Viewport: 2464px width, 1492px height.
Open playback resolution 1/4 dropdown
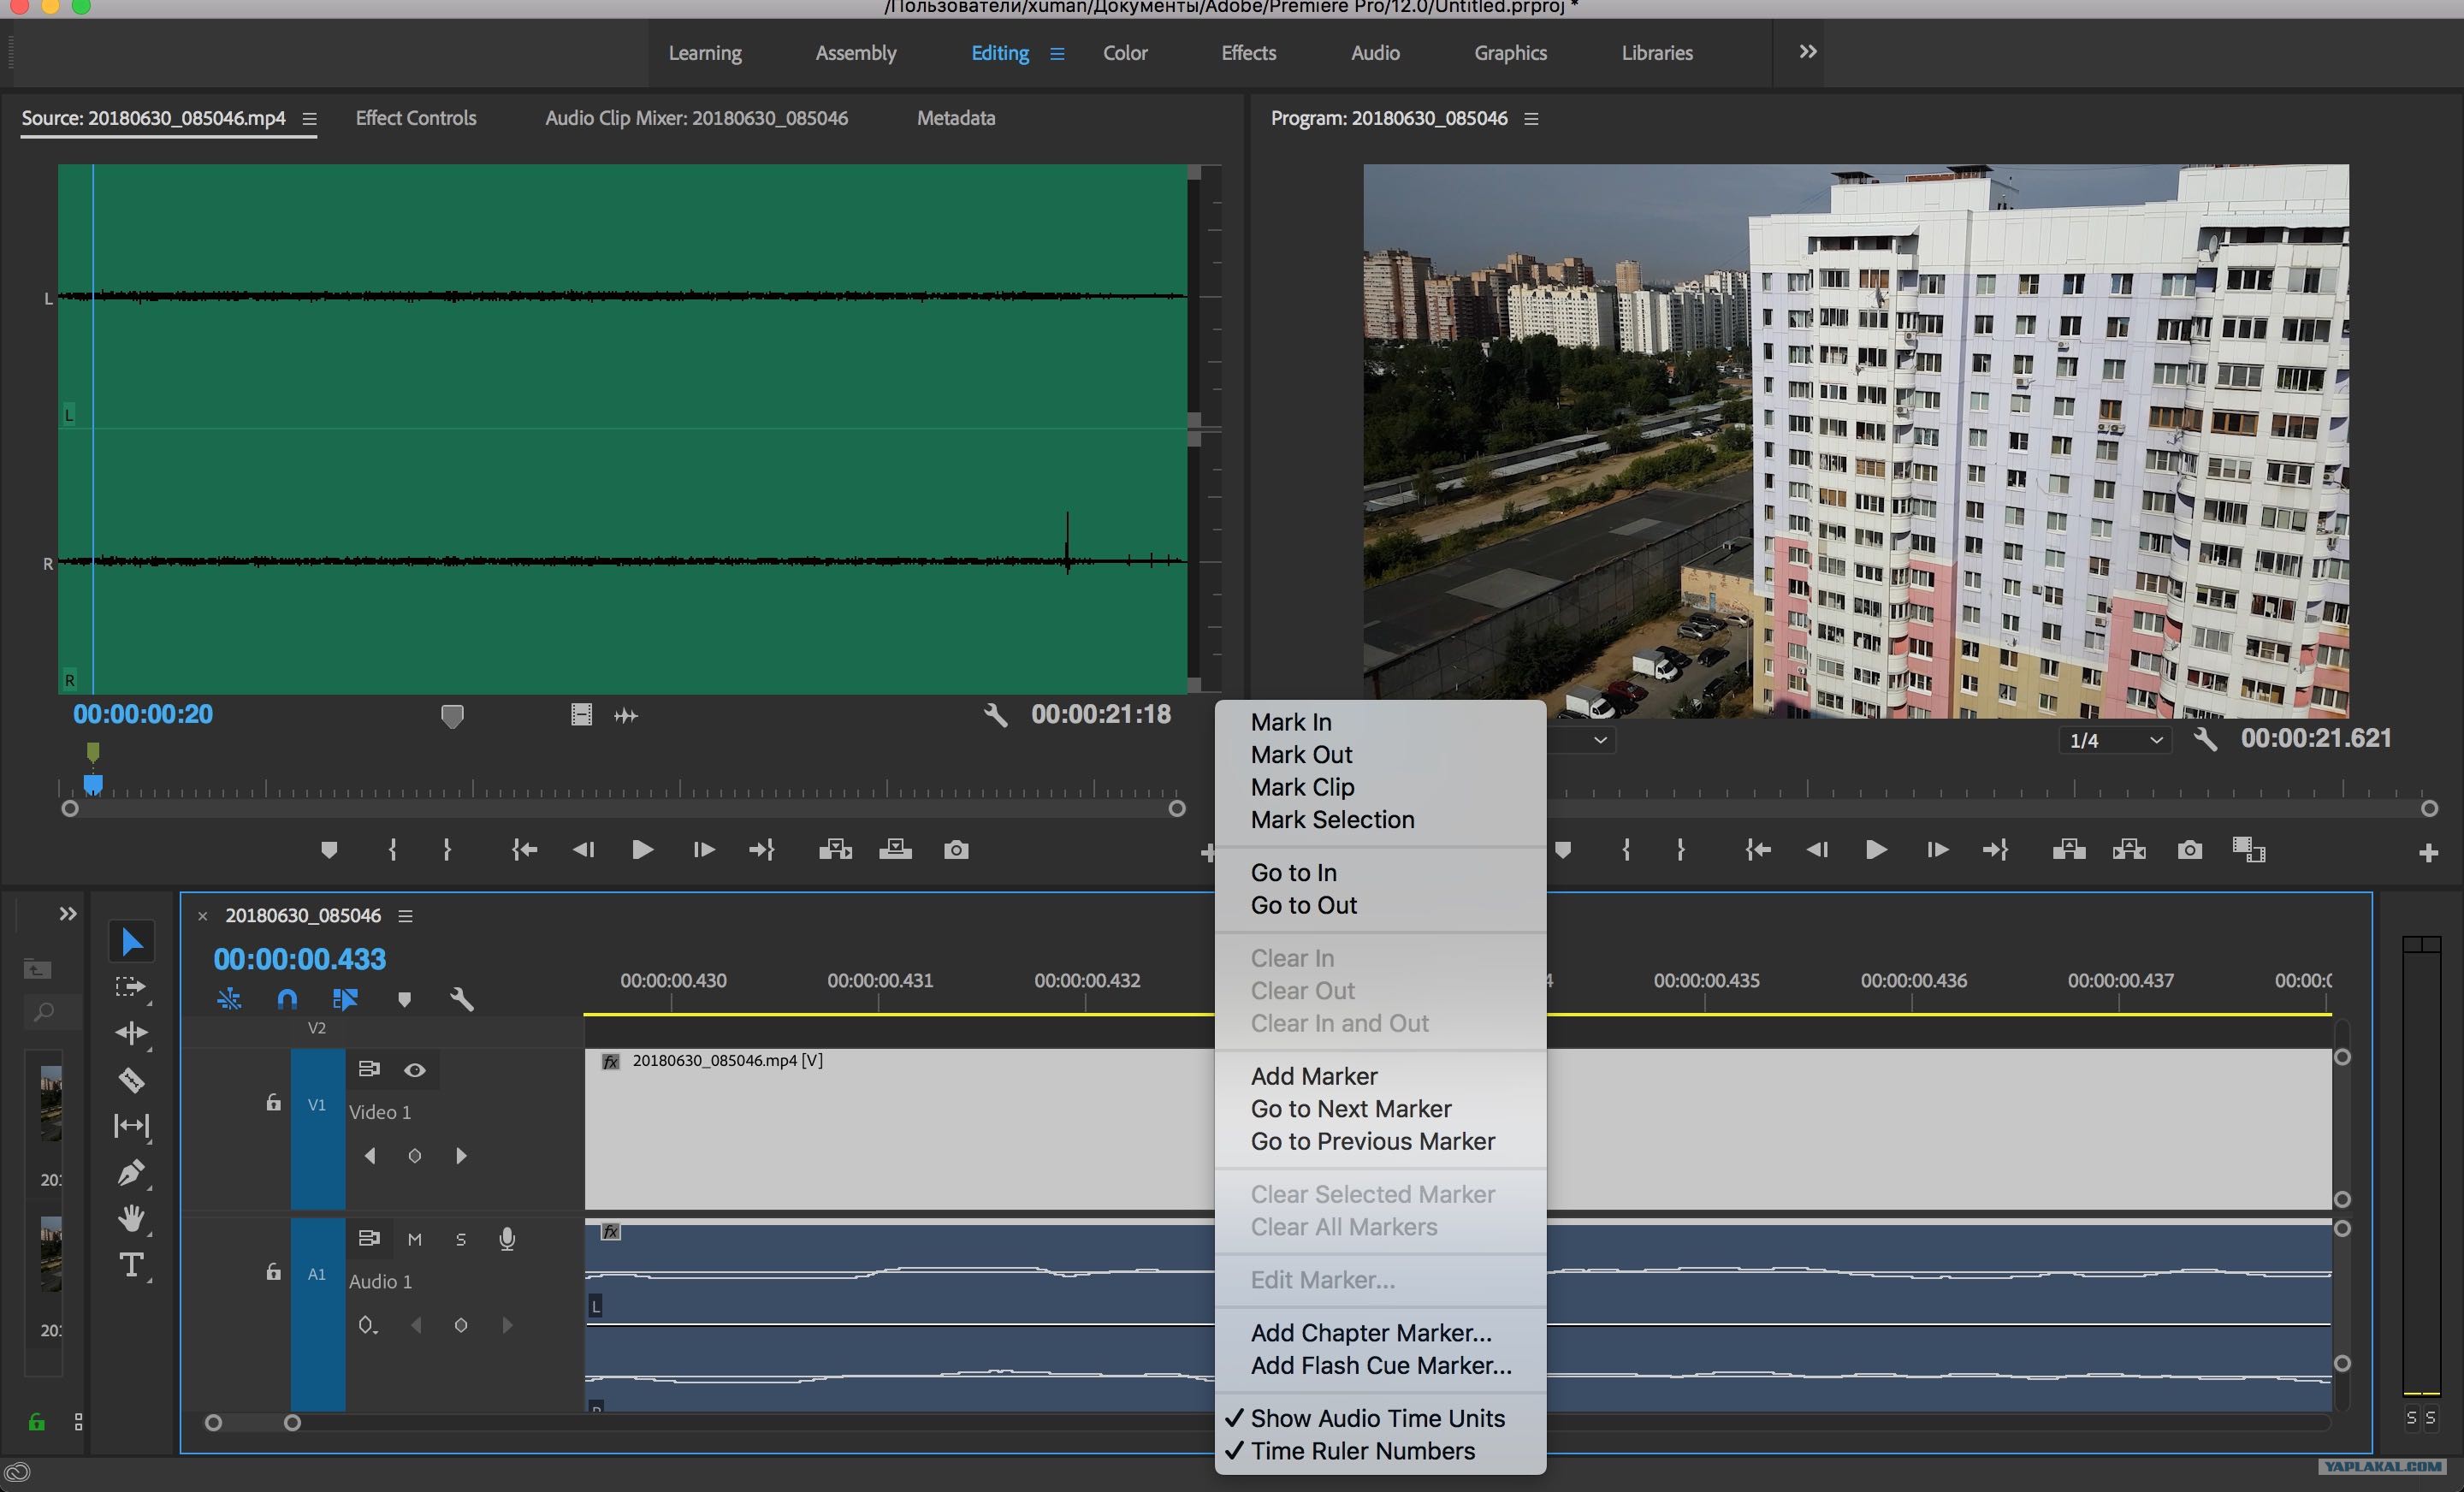pyautogui.click(x=2116, y=740)
